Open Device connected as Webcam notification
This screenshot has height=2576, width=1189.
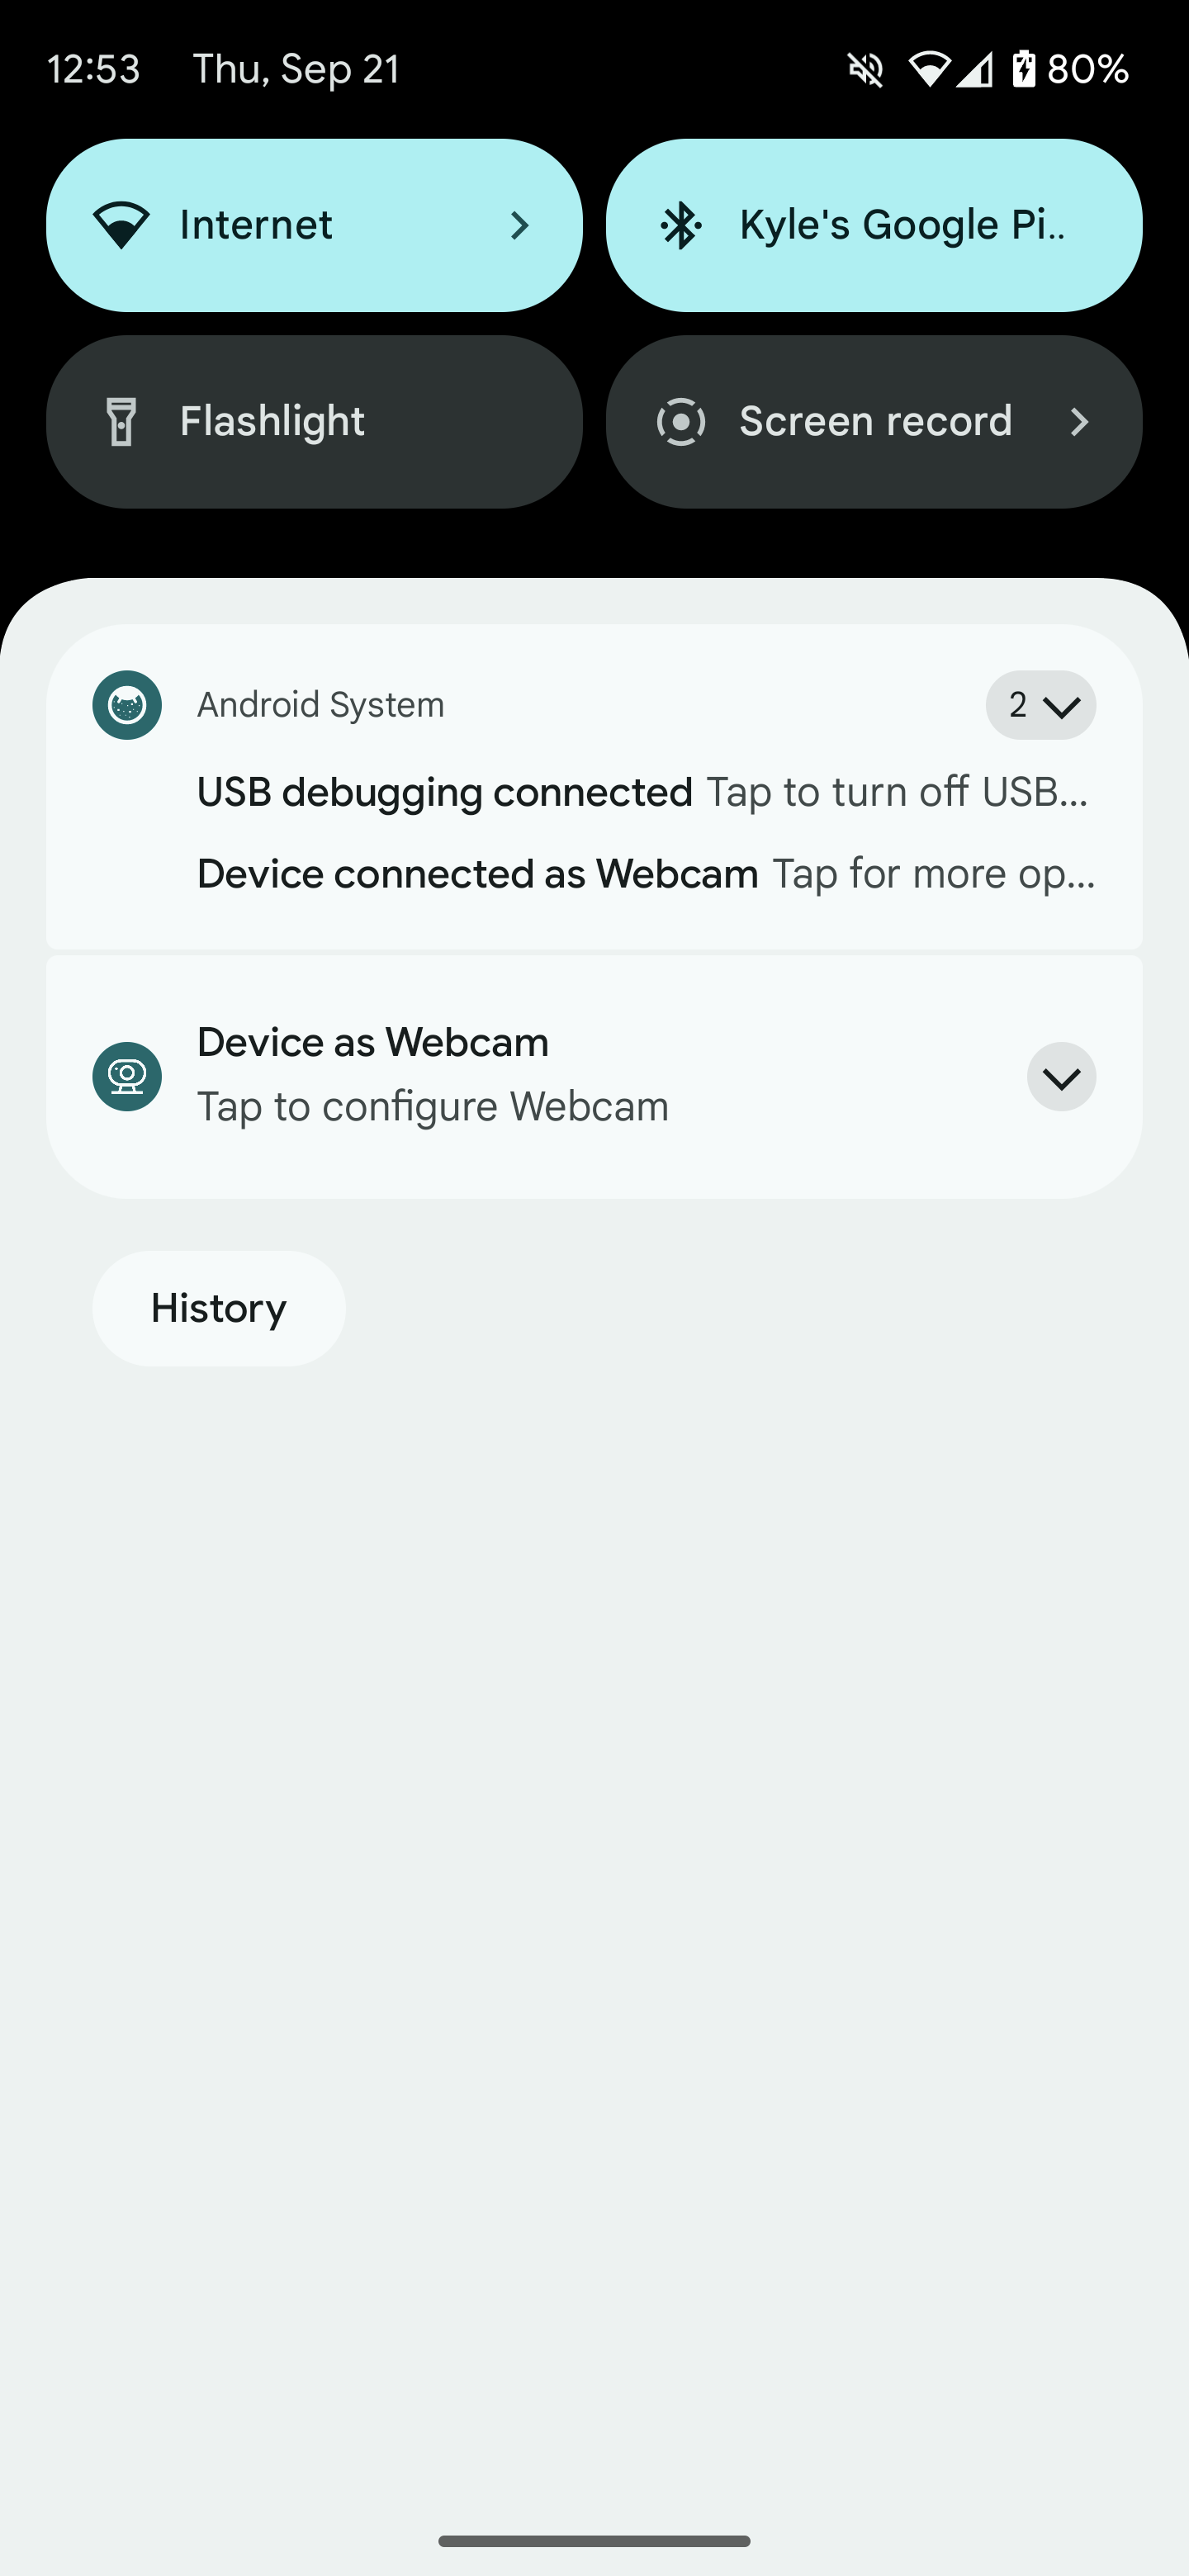(x=645, y=874)
